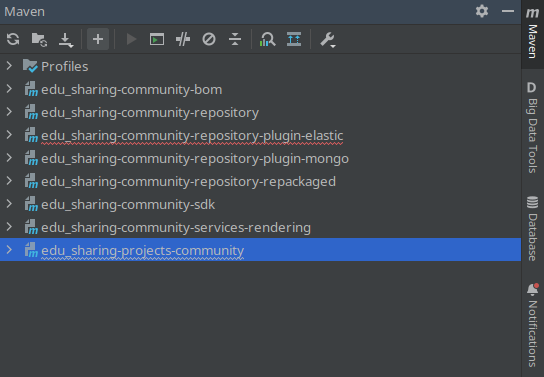Screen dimensions: 544x377
Task: Analyze Maven dependencies
Action: coord(267,39)
